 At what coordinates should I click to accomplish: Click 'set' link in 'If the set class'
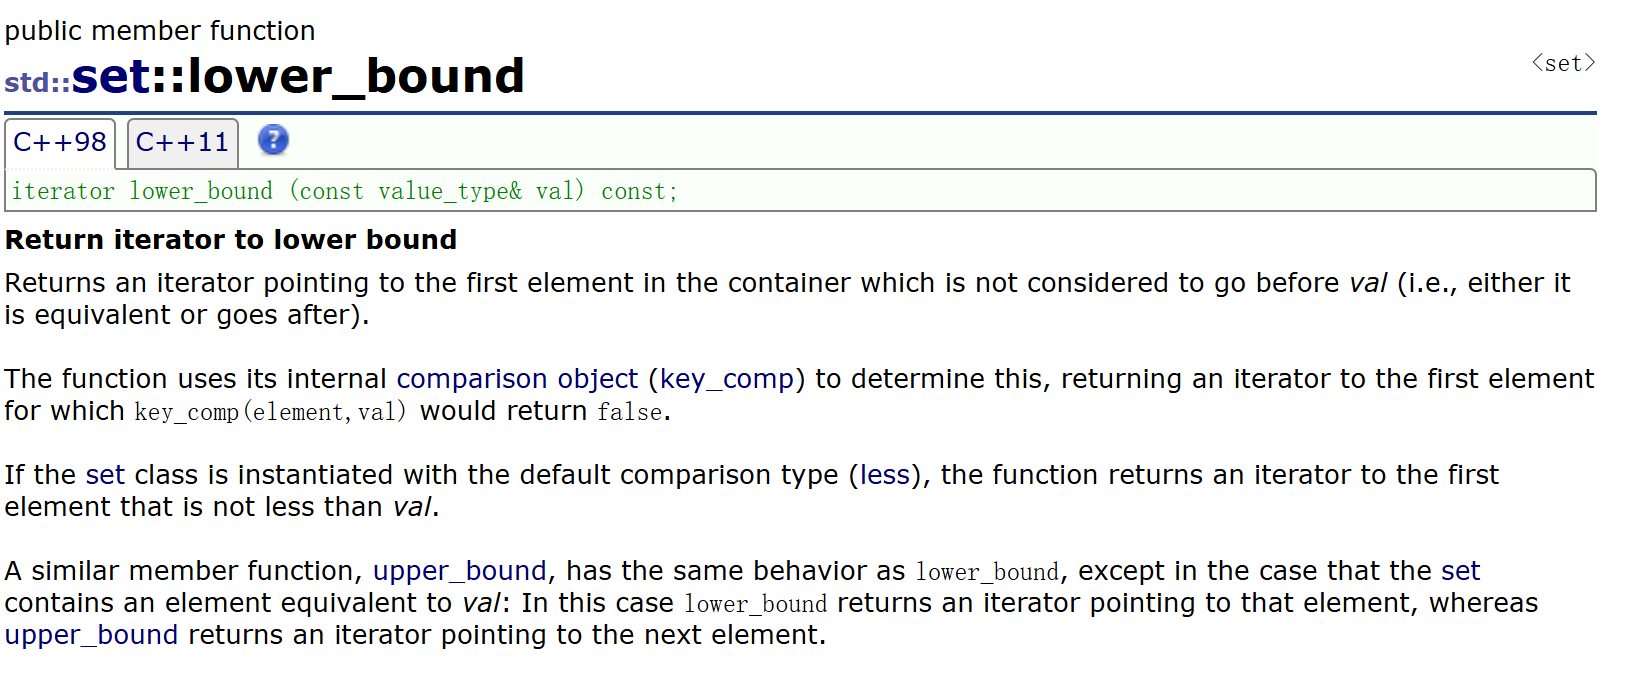pos(105,475)
